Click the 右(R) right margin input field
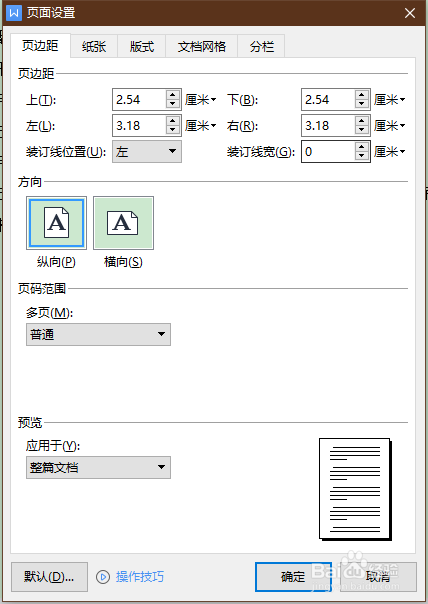Screen dimensions: 428x604 328,126
